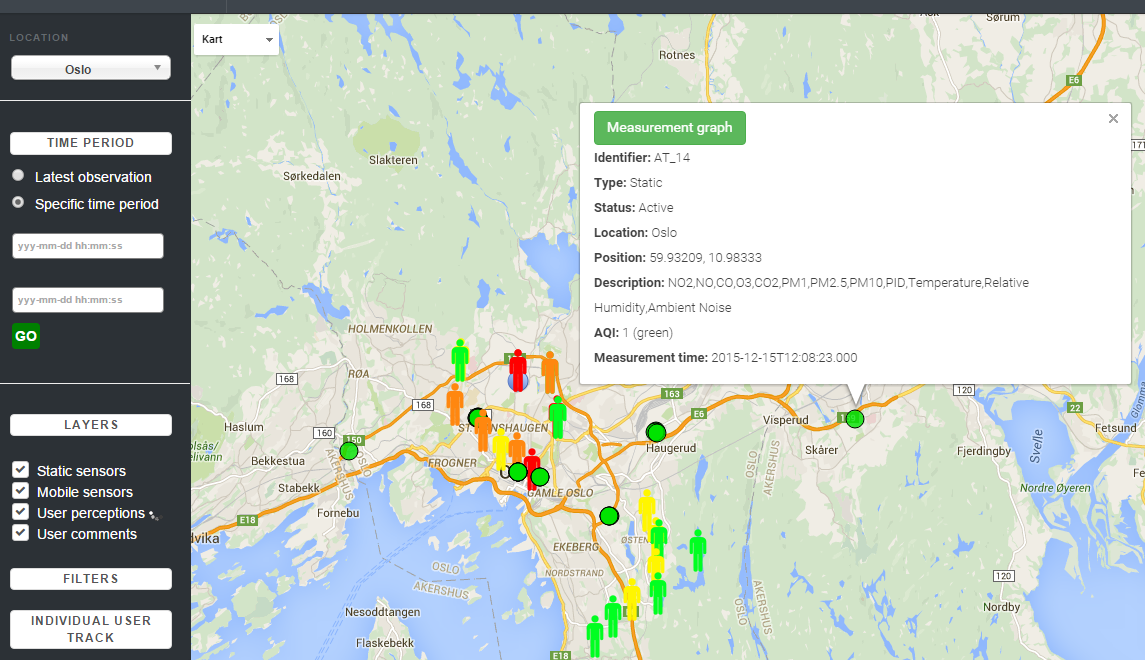
Task: Open the Measurement graph button
Action: pos(670,128)
